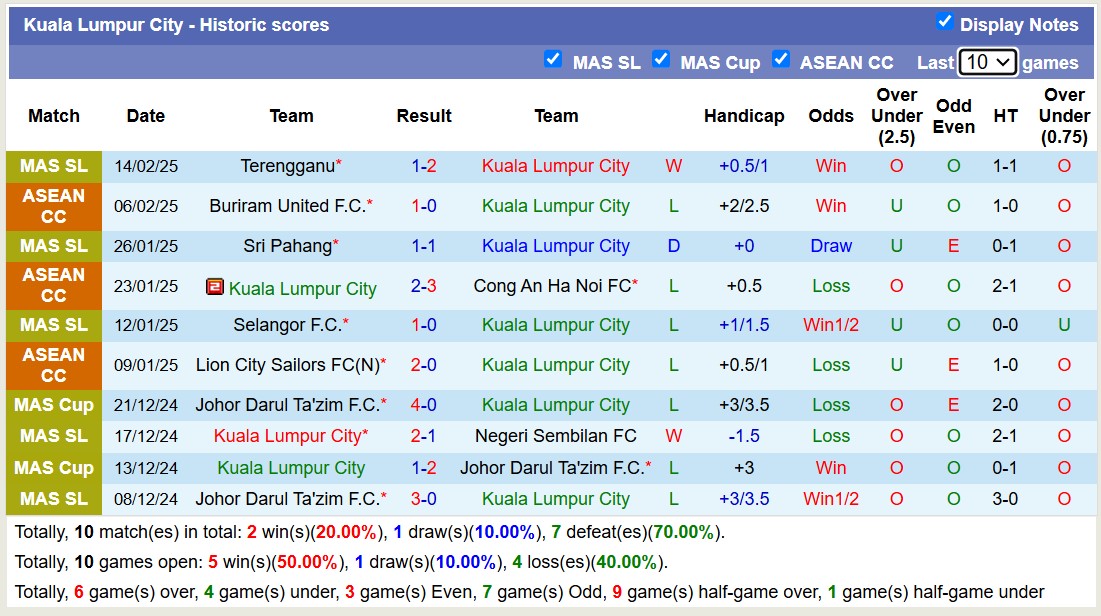Click the ASEAN CC badge on the Buriram row
Screen dimensions: 1101x616
pyautogui.click(x=53, y=206)
